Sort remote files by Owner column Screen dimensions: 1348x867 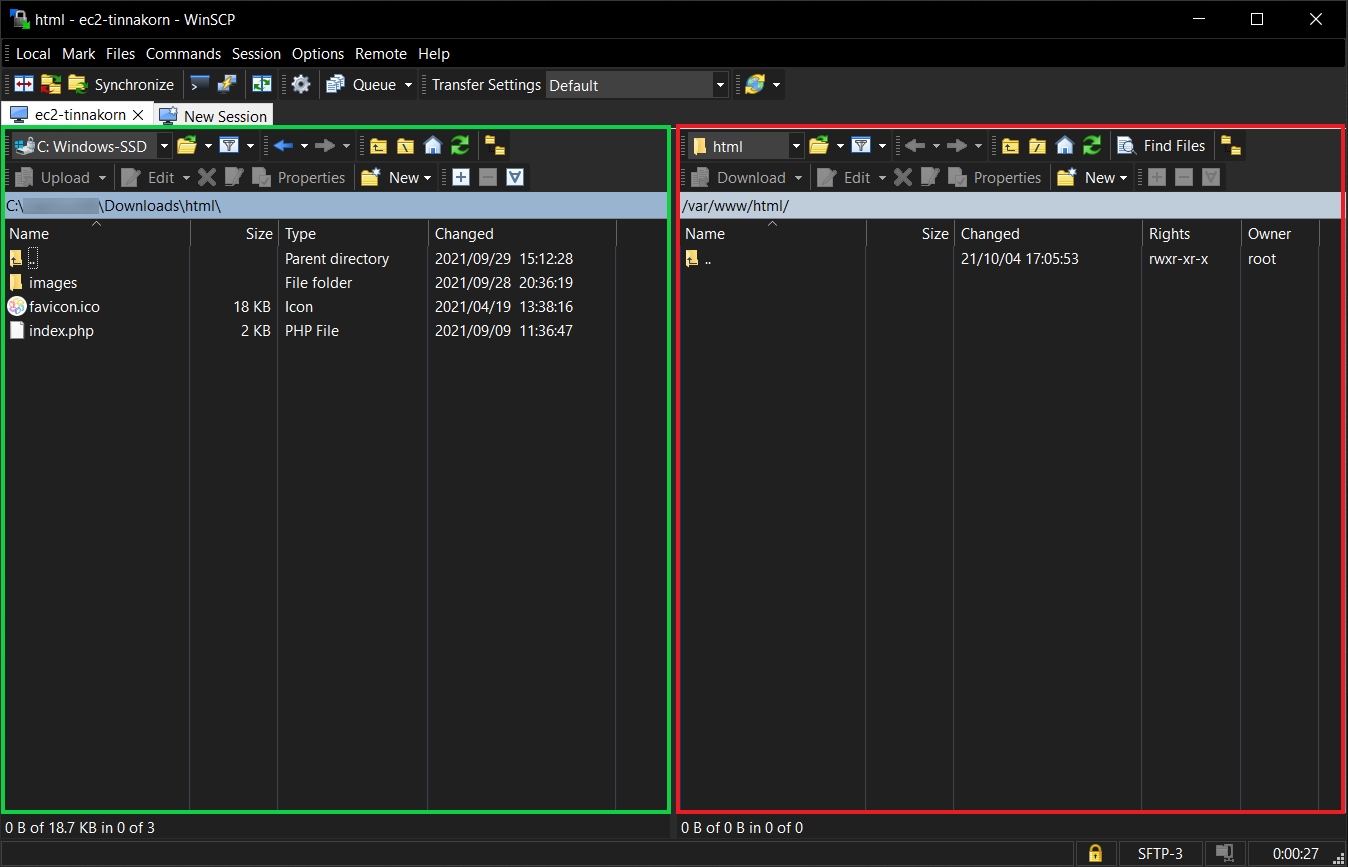coord(1280,234)
